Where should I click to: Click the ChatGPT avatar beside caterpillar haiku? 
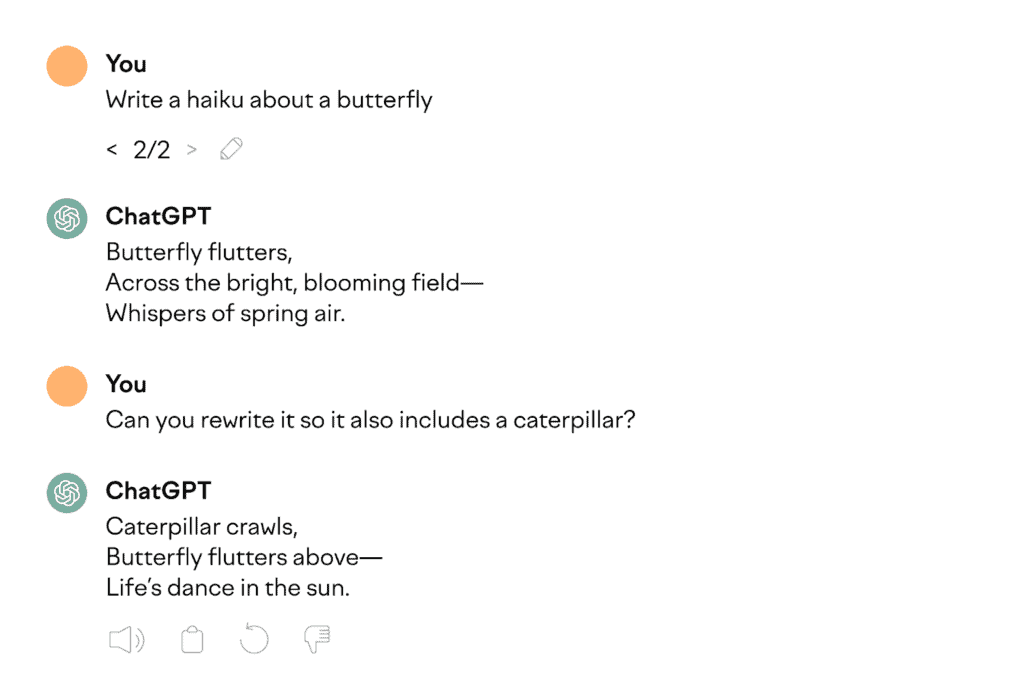(67, 492)
